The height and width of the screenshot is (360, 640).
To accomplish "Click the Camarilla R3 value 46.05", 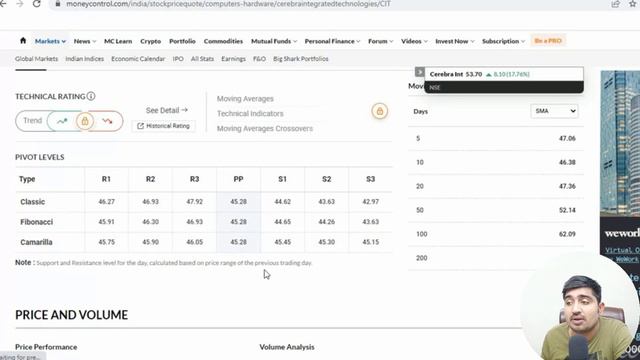I will [x=194, y=242].
